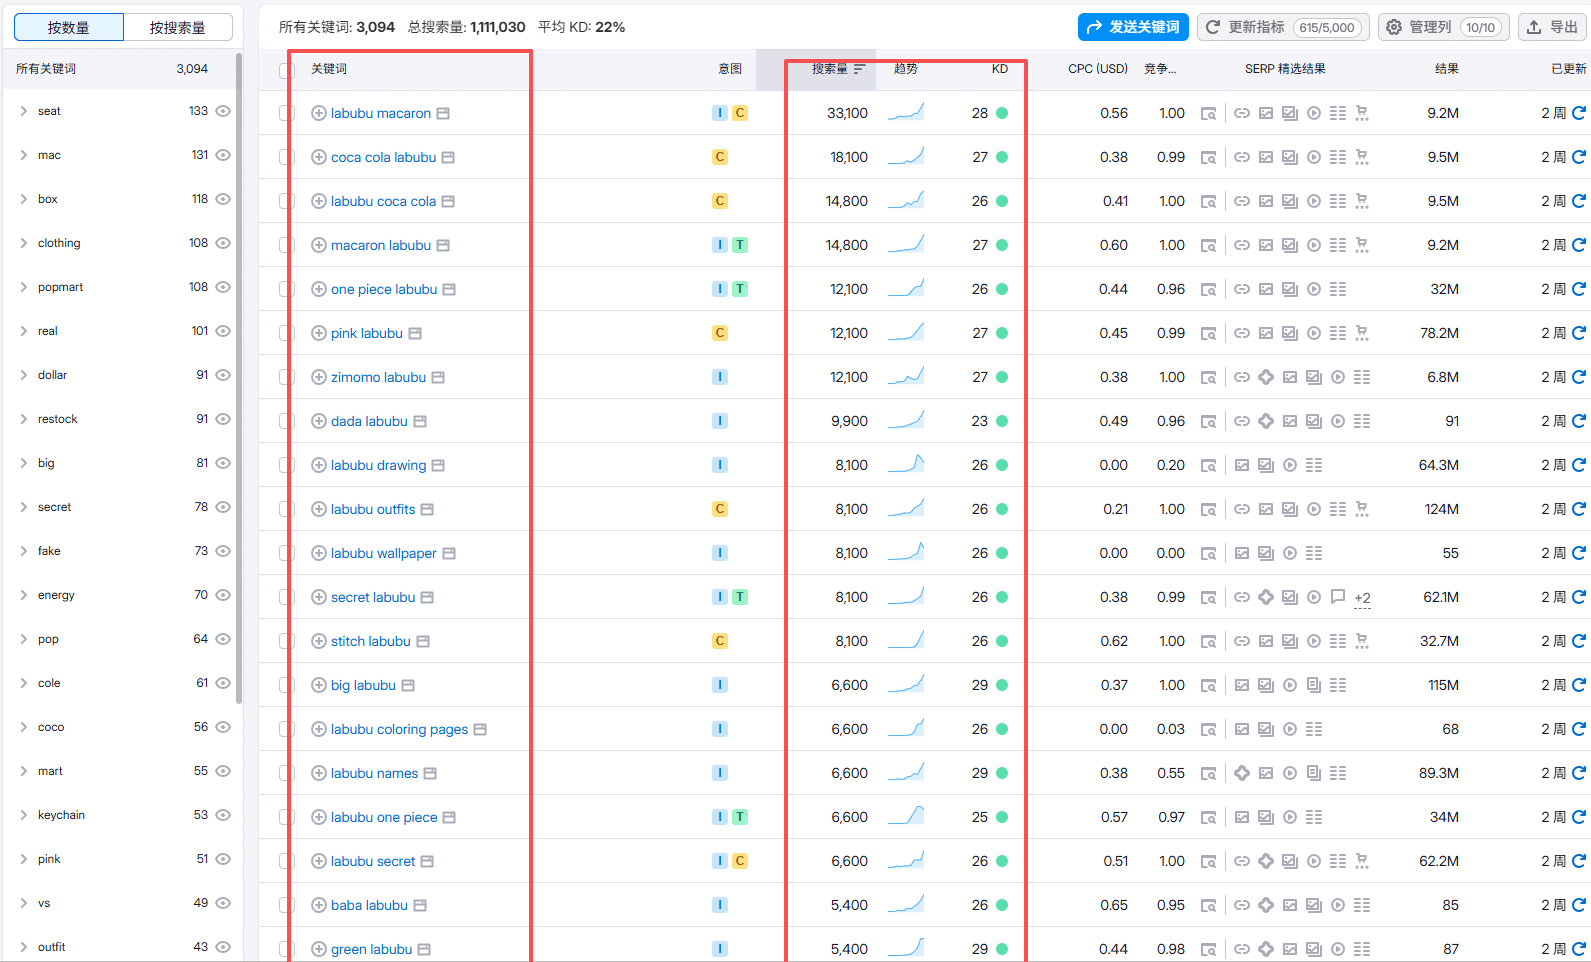Open the labubu coloring pages link

(399, 729)
